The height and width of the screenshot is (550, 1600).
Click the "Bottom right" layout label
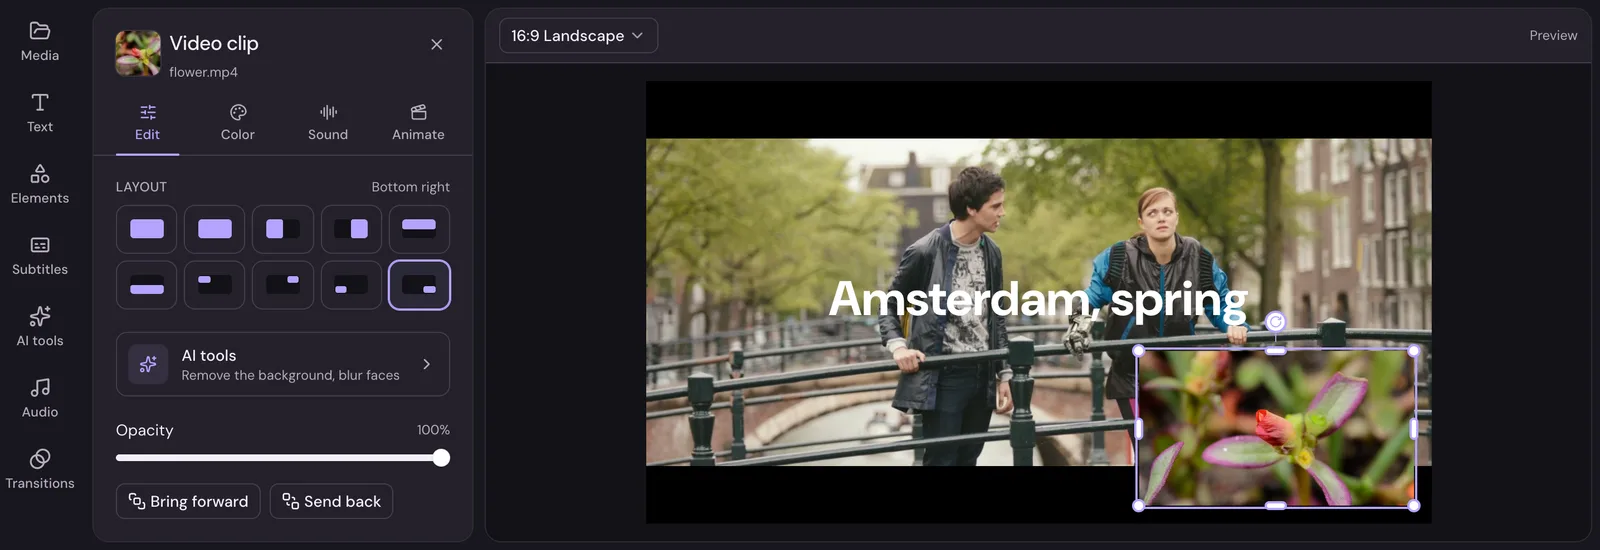point(410,187)
